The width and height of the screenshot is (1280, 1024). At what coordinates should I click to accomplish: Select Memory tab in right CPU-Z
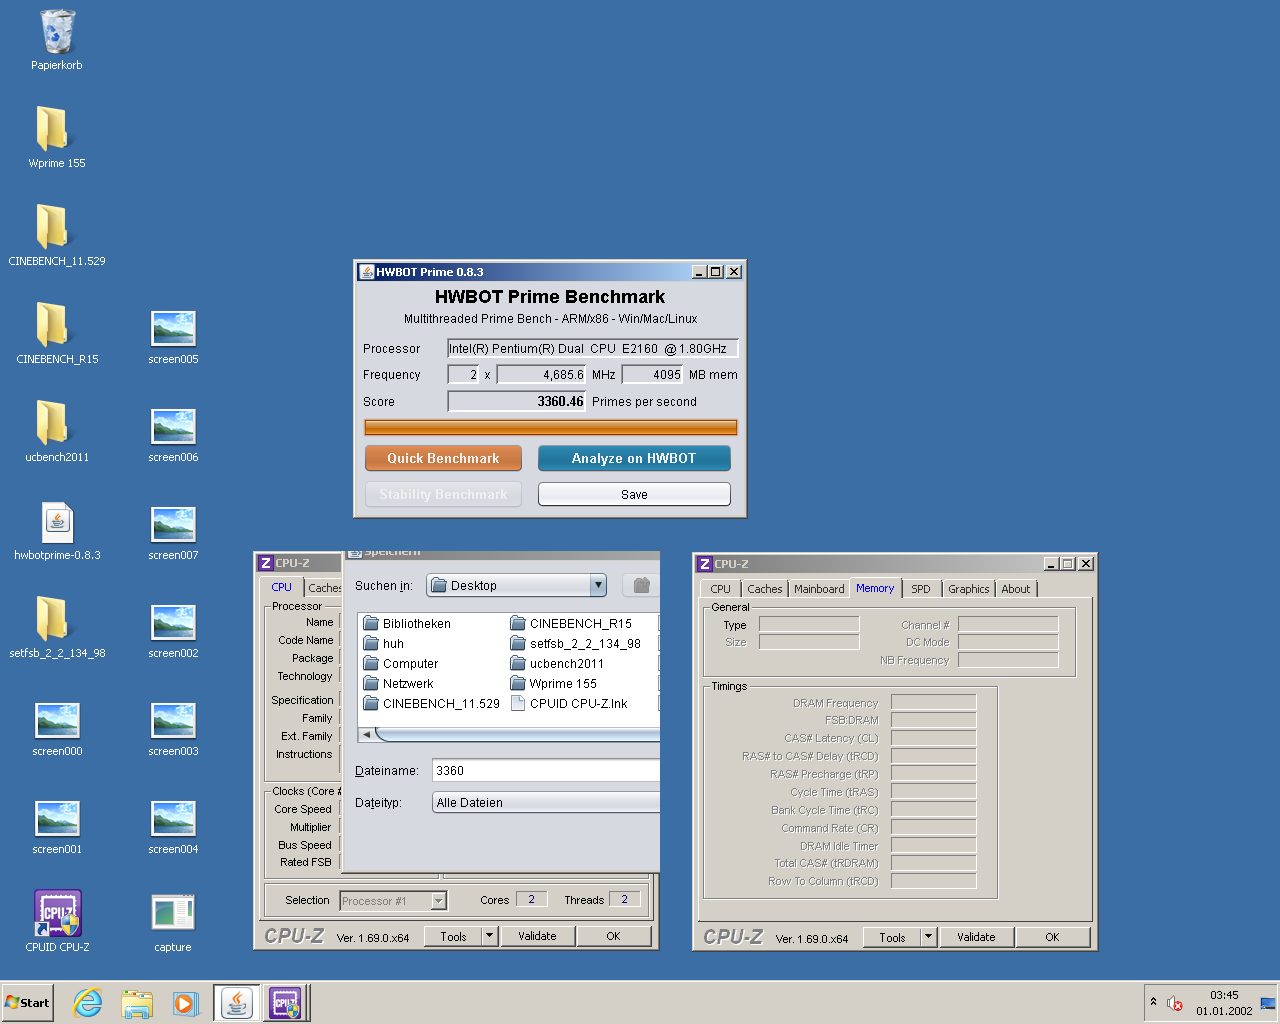coord(875,588)
